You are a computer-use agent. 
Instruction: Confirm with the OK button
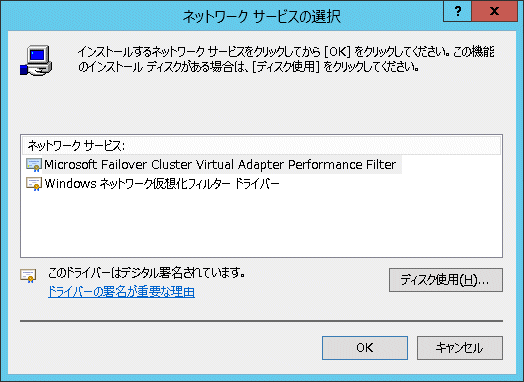(x=365, y=348)
